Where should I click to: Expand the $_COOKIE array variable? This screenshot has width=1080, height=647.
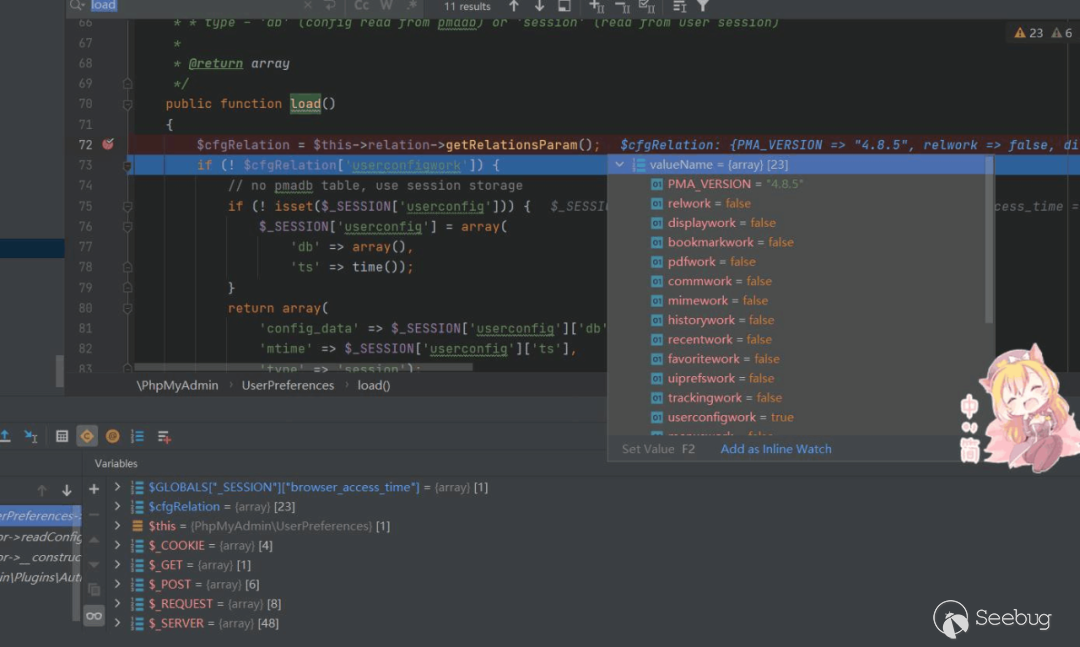[x=117, y=546]
